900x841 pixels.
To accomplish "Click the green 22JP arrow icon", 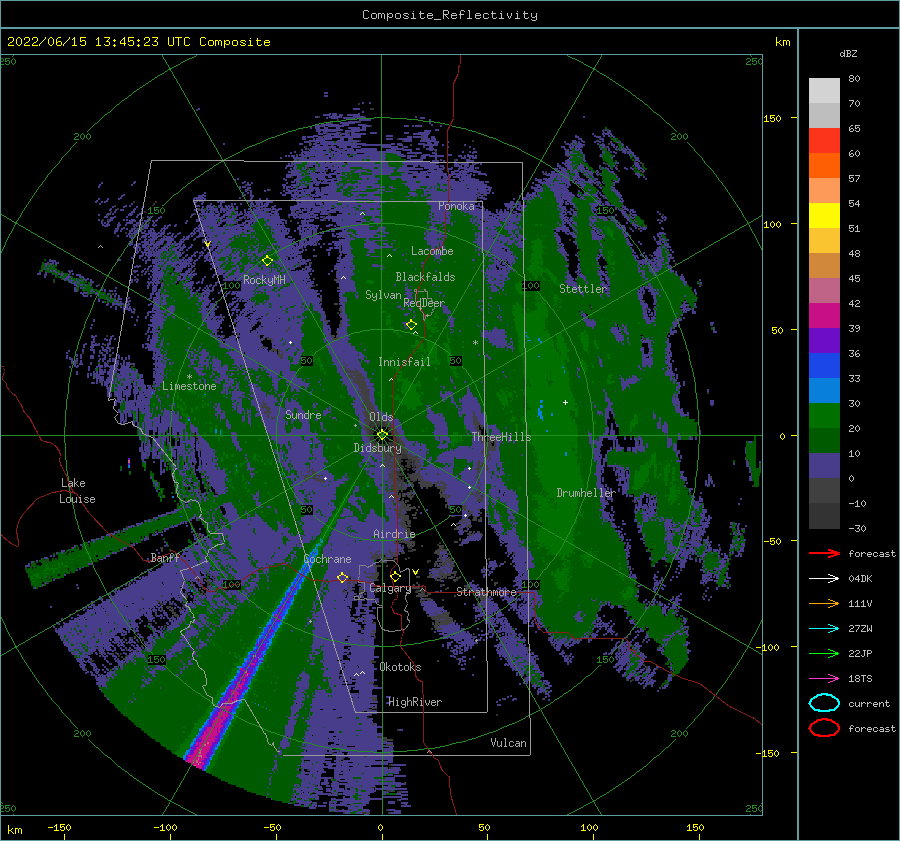I will click(x=824, y=653).
